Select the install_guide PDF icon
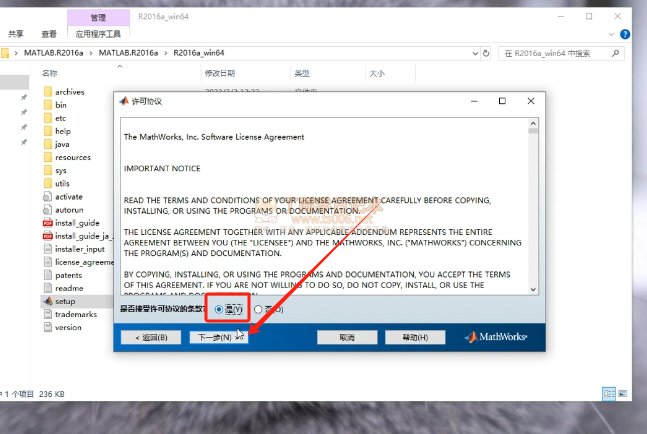The height and width of the screenshot is (434, 647). [48, 223]
